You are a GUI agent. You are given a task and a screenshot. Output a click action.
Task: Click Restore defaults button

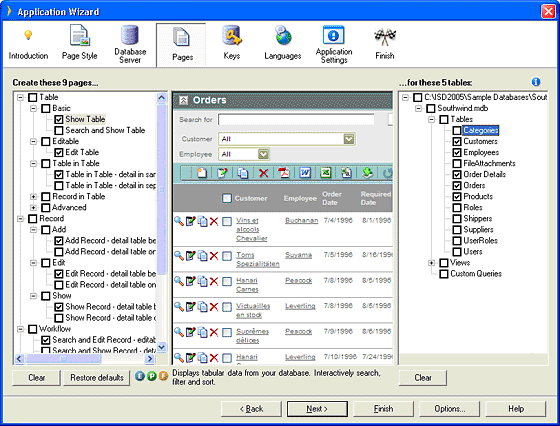[96, 378]
